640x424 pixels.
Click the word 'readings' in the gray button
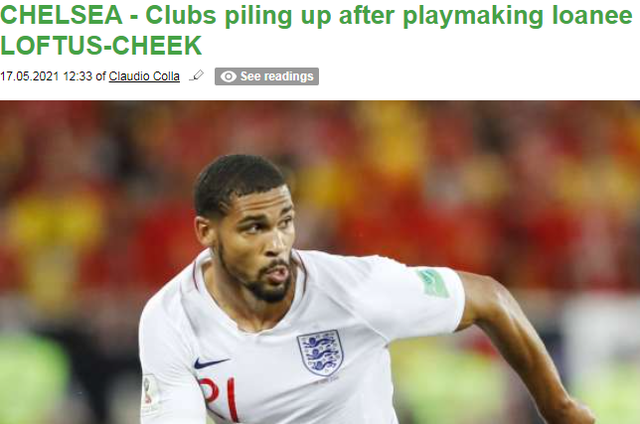tap(291, 76)
